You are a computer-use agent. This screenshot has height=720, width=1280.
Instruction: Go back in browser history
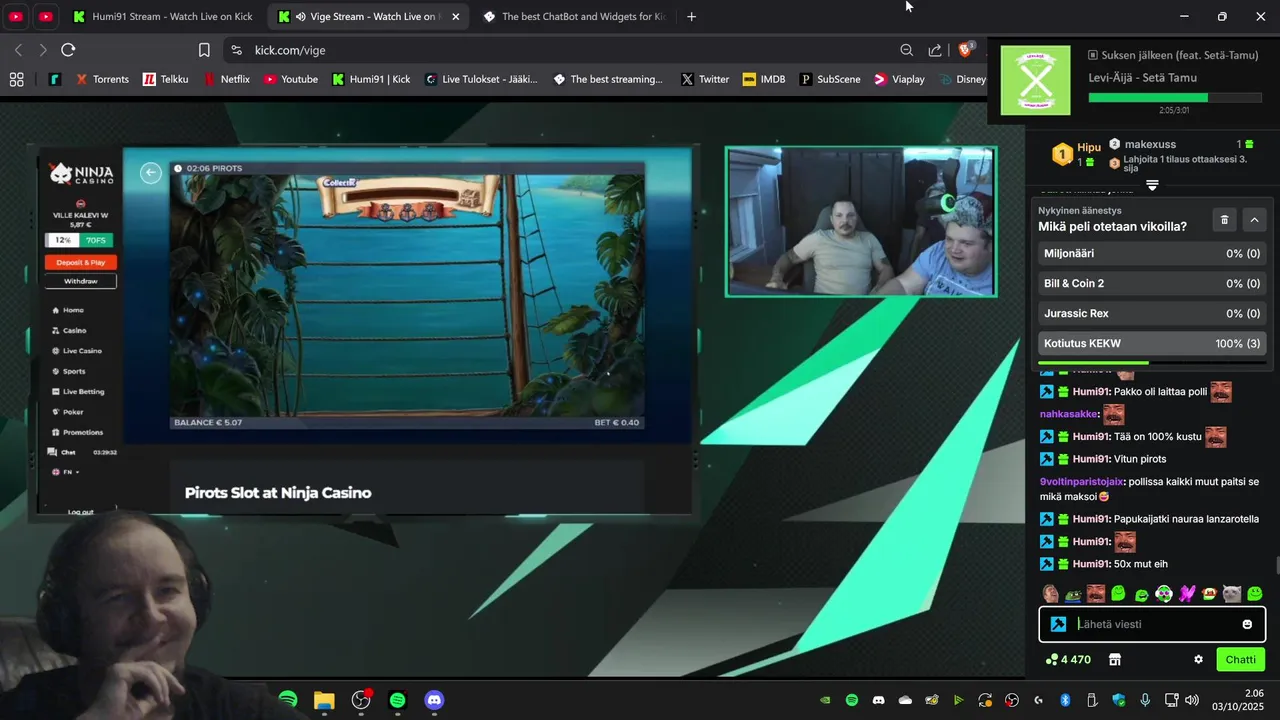click(x=18, y=50)
